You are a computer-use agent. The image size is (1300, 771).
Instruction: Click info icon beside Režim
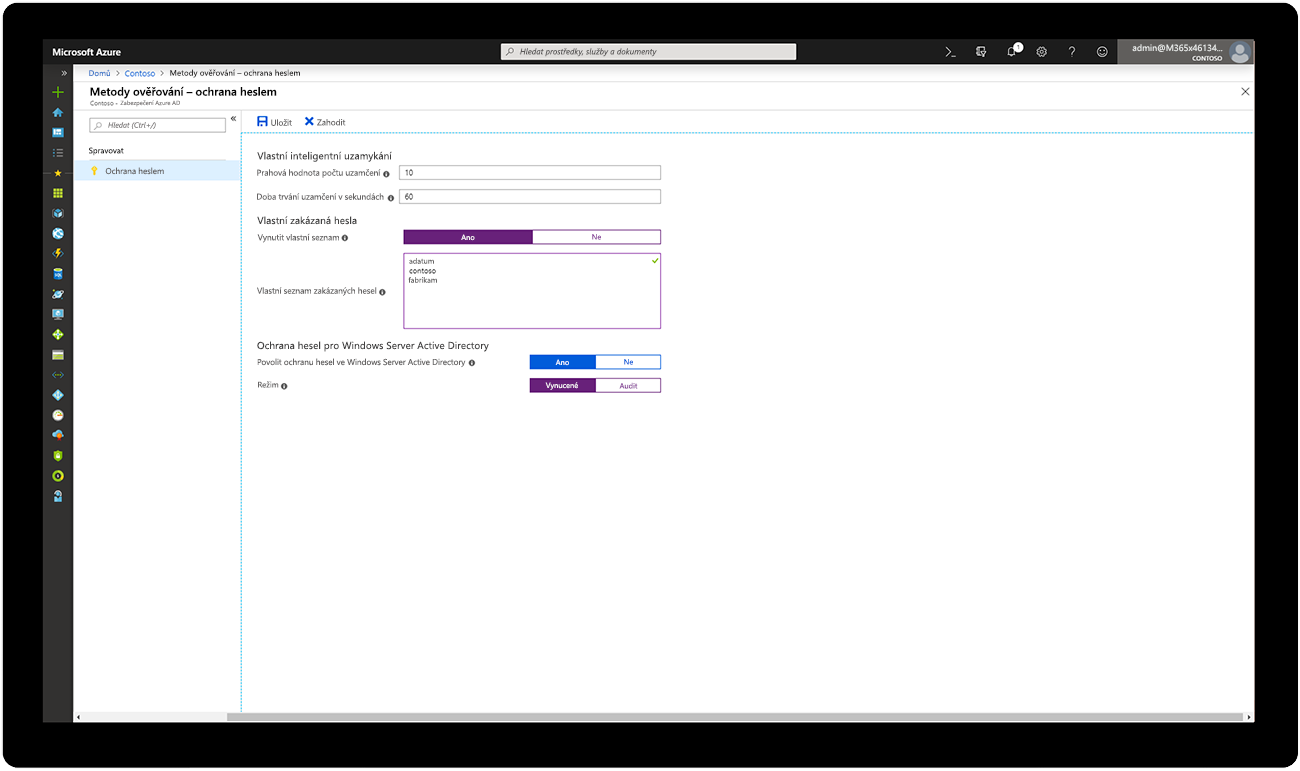click(x=284, y=386)
